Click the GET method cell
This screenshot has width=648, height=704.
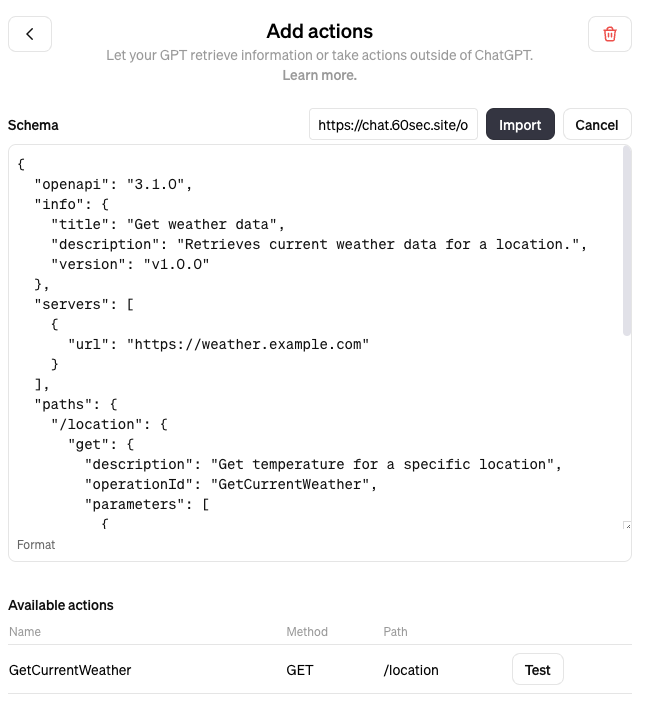[300, 669]
